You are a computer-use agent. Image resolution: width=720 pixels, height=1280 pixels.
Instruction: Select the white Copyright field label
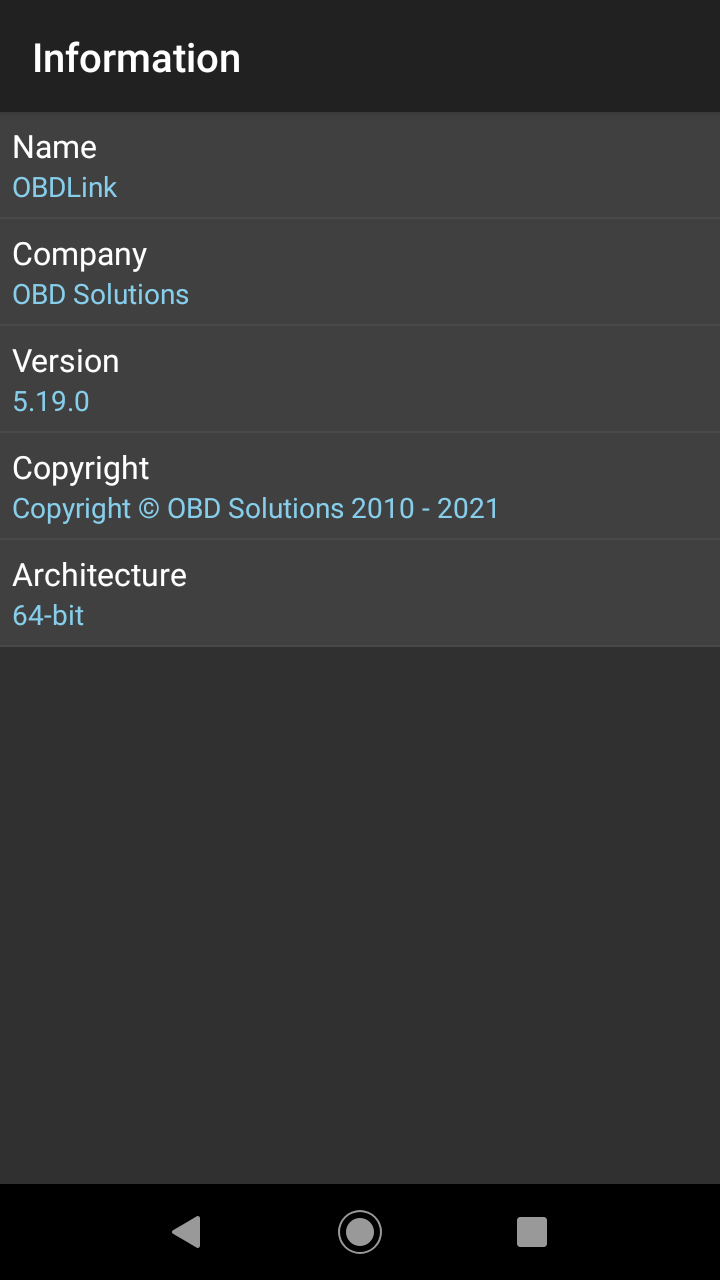[81, 468]
